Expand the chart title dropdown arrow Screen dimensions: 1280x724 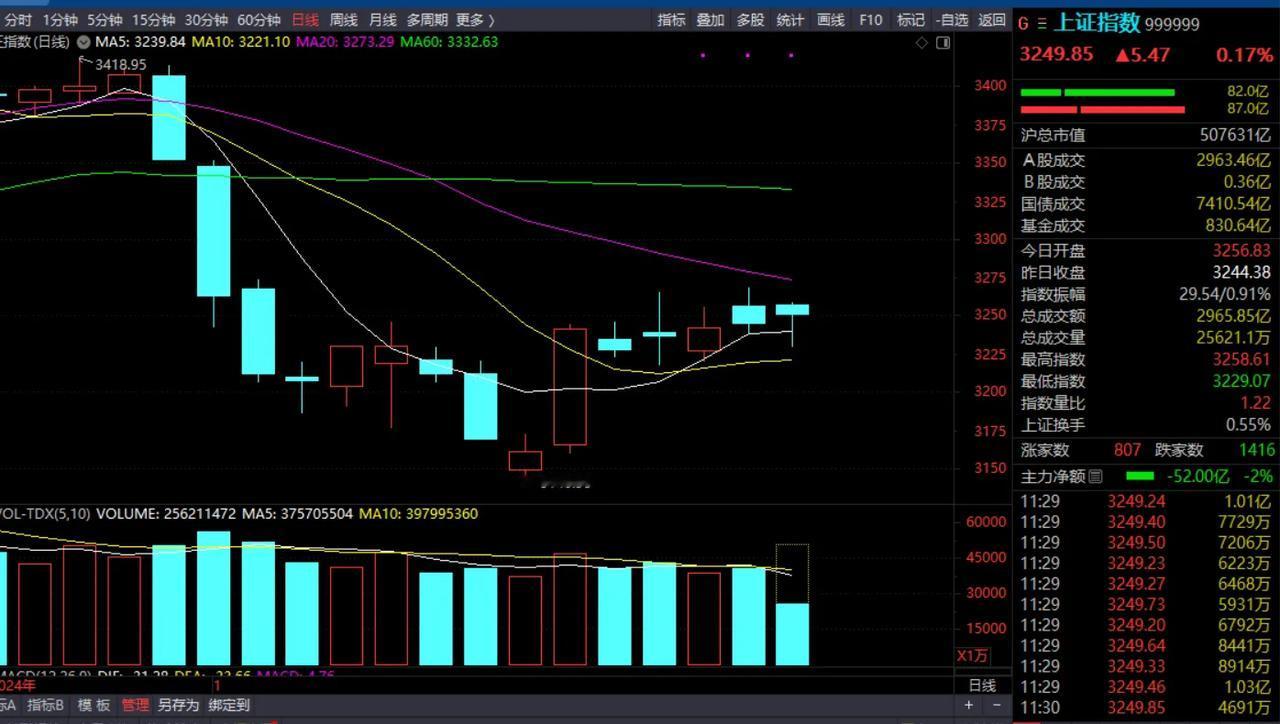tap(83, 42)
